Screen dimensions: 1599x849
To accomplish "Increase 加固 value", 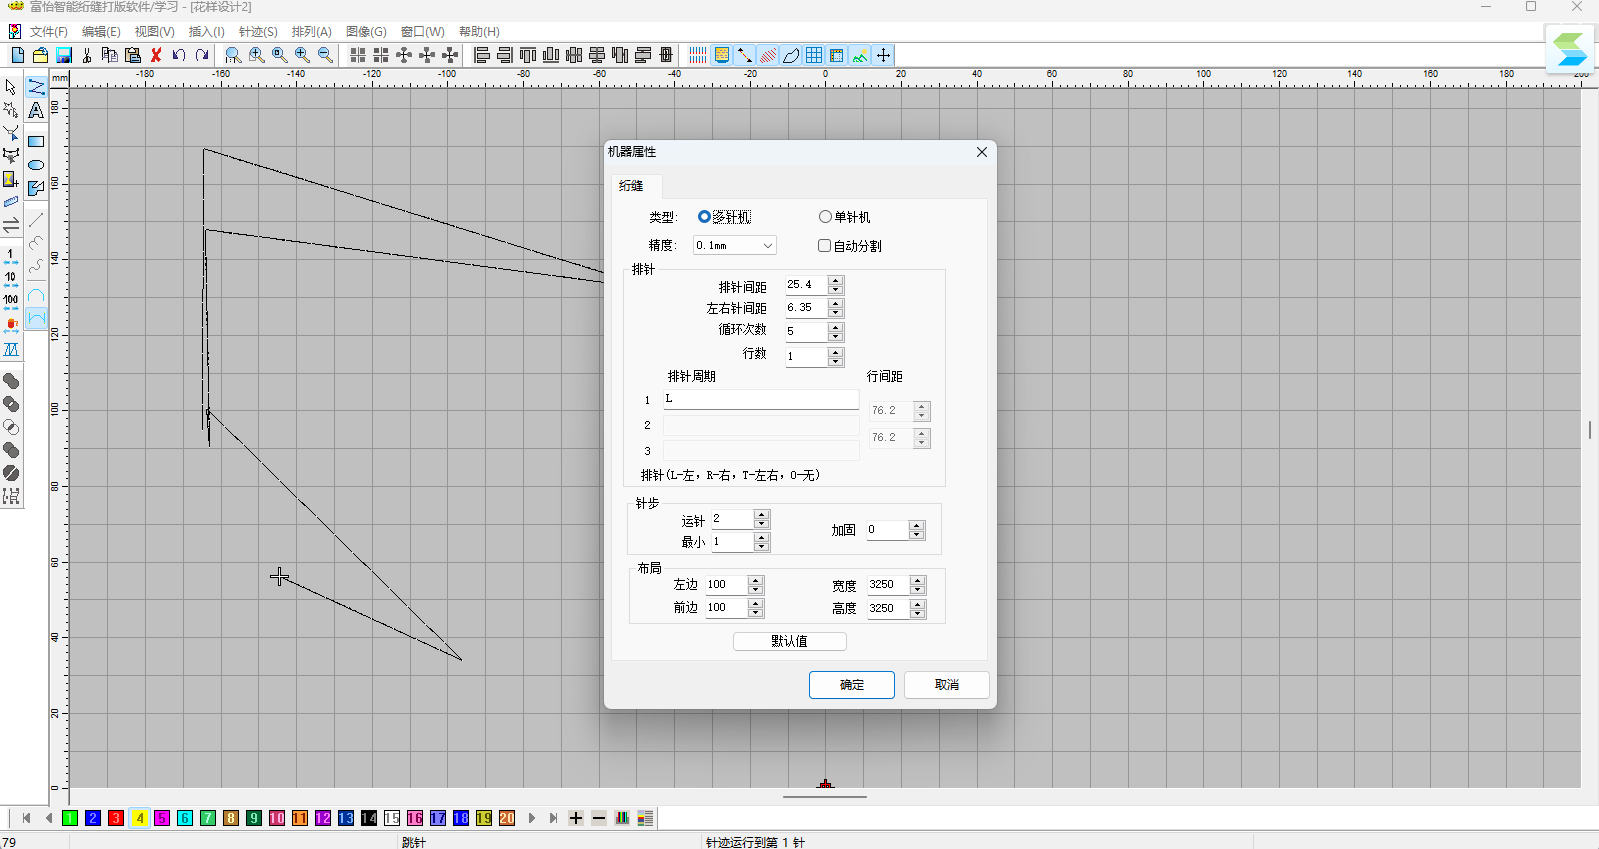I will click(x=917, y=525).
